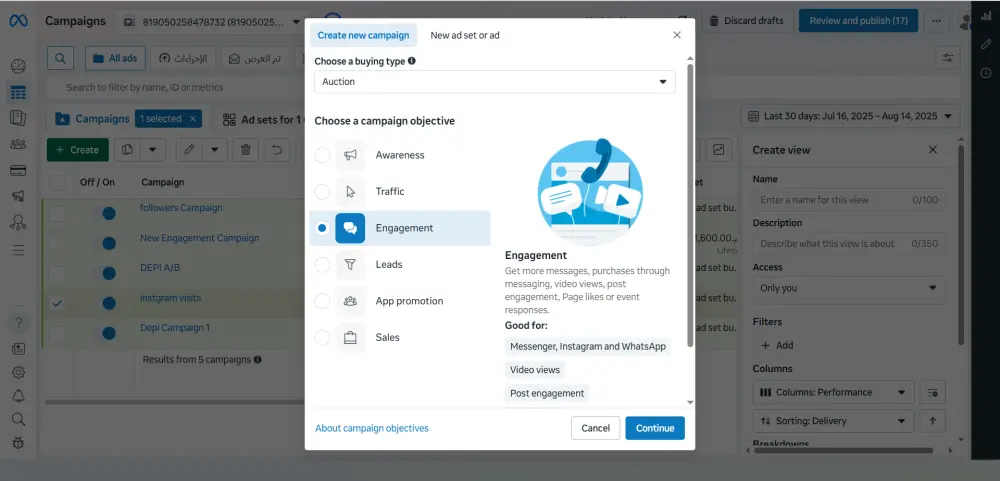Select the App promotion objective radio button
The height and width of the screenshot is (481, 1000).
pos(323,301)
